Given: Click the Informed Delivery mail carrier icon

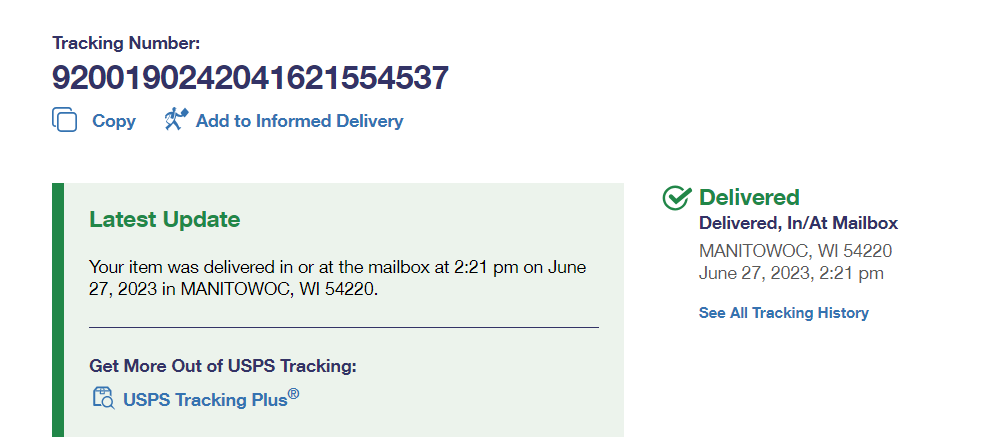Looking at the screenshot, I should (x=177, y=120).
